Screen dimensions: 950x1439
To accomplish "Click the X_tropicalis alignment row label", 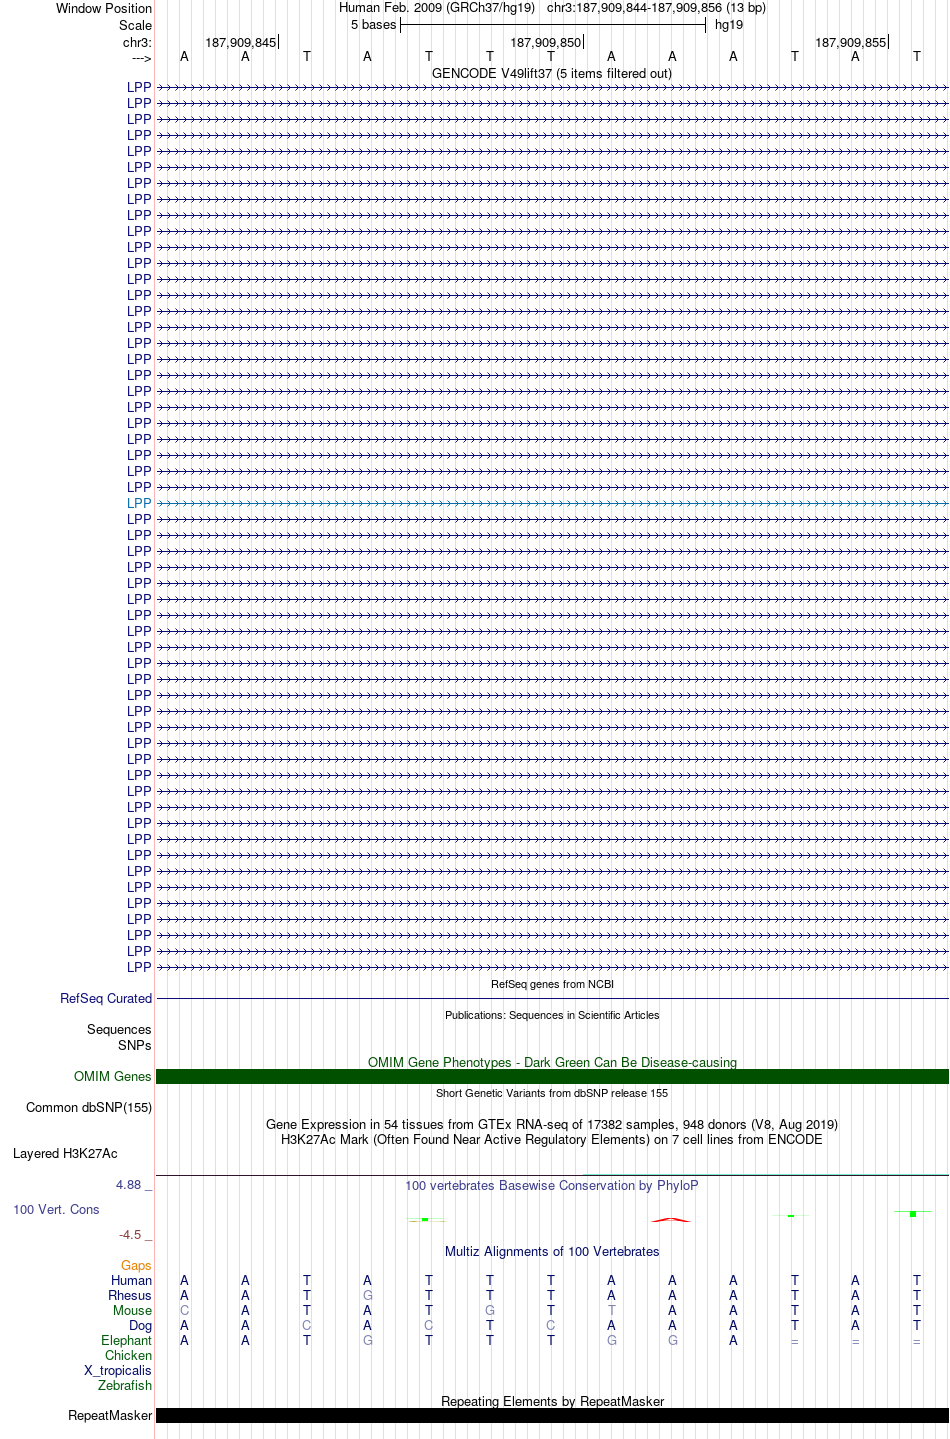I will [118, 1370].
